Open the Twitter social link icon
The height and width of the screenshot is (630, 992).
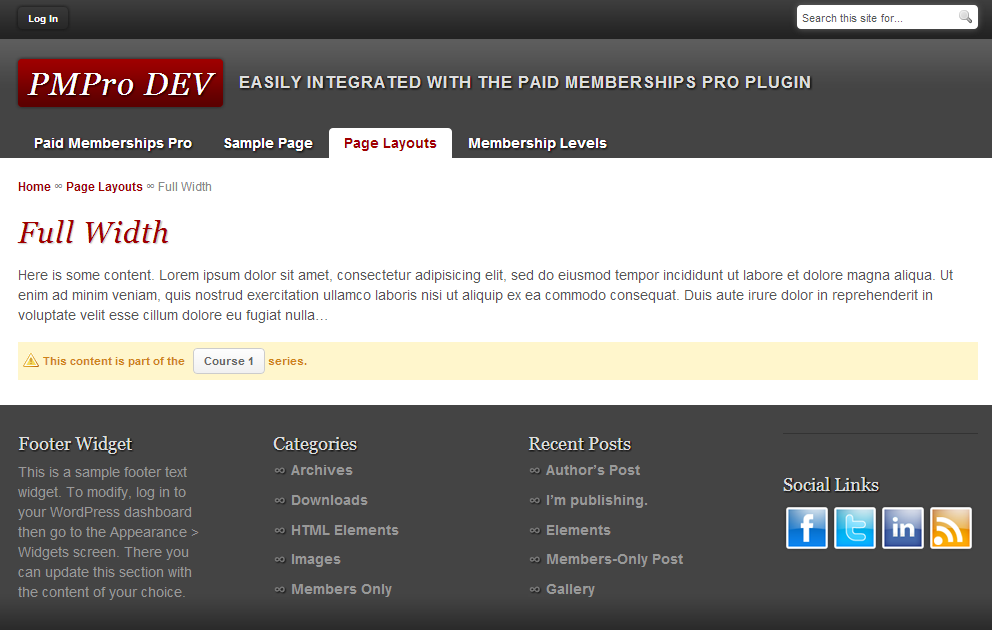tap(855, 528)
